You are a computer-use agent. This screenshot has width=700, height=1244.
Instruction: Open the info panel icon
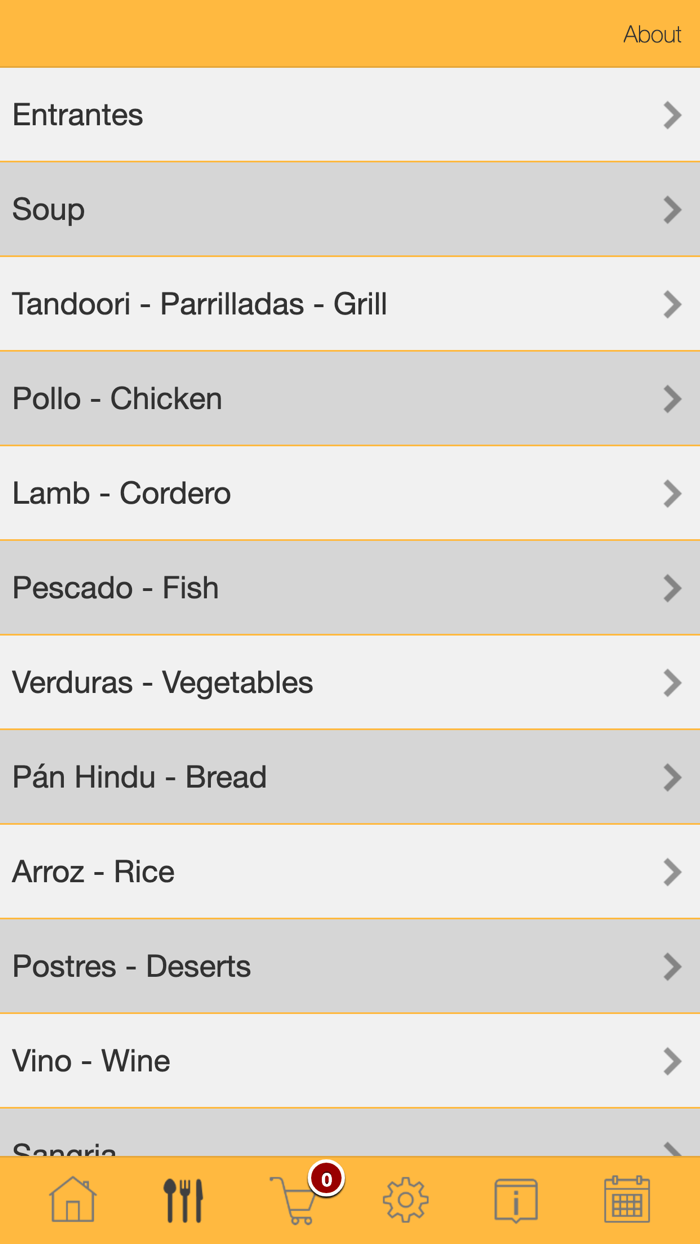pyautogui.click(x=515, y=1199)
